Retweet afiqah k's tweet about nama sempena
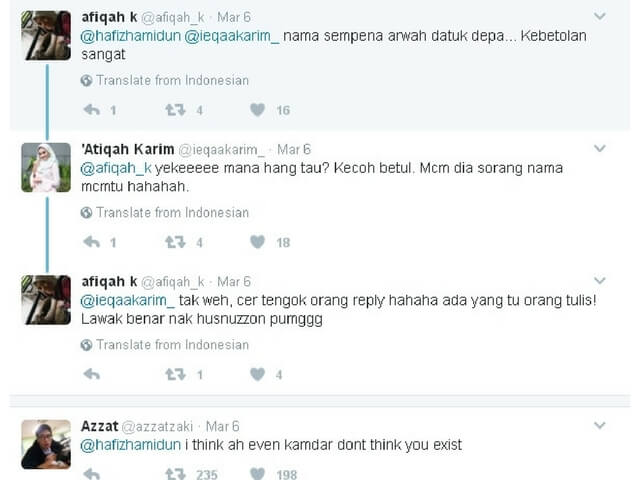The width and height of the screenshot is (640, 480). point(175,110)
